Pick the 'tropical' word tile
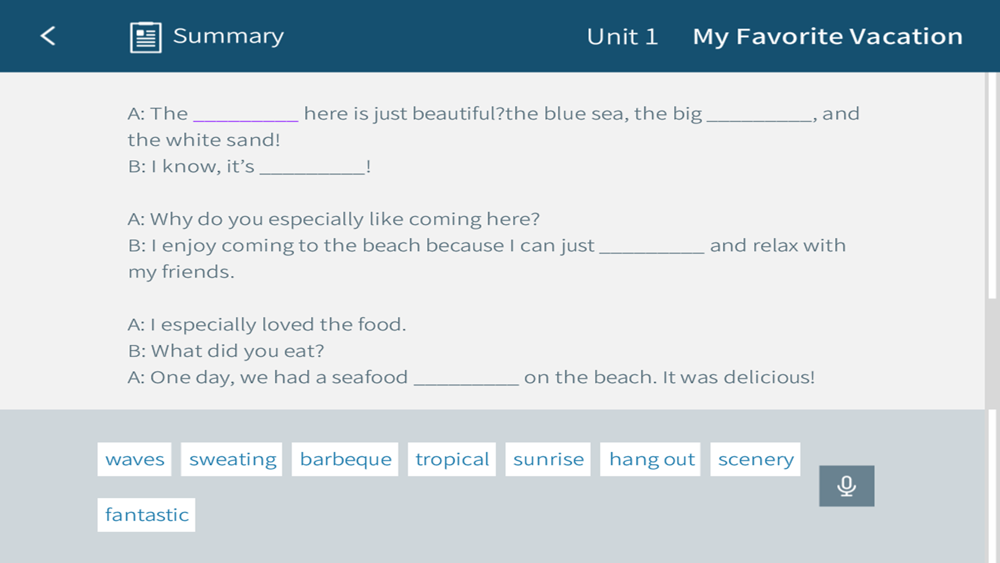This screenshot has height=563, width=1000. tap(452, 459)
